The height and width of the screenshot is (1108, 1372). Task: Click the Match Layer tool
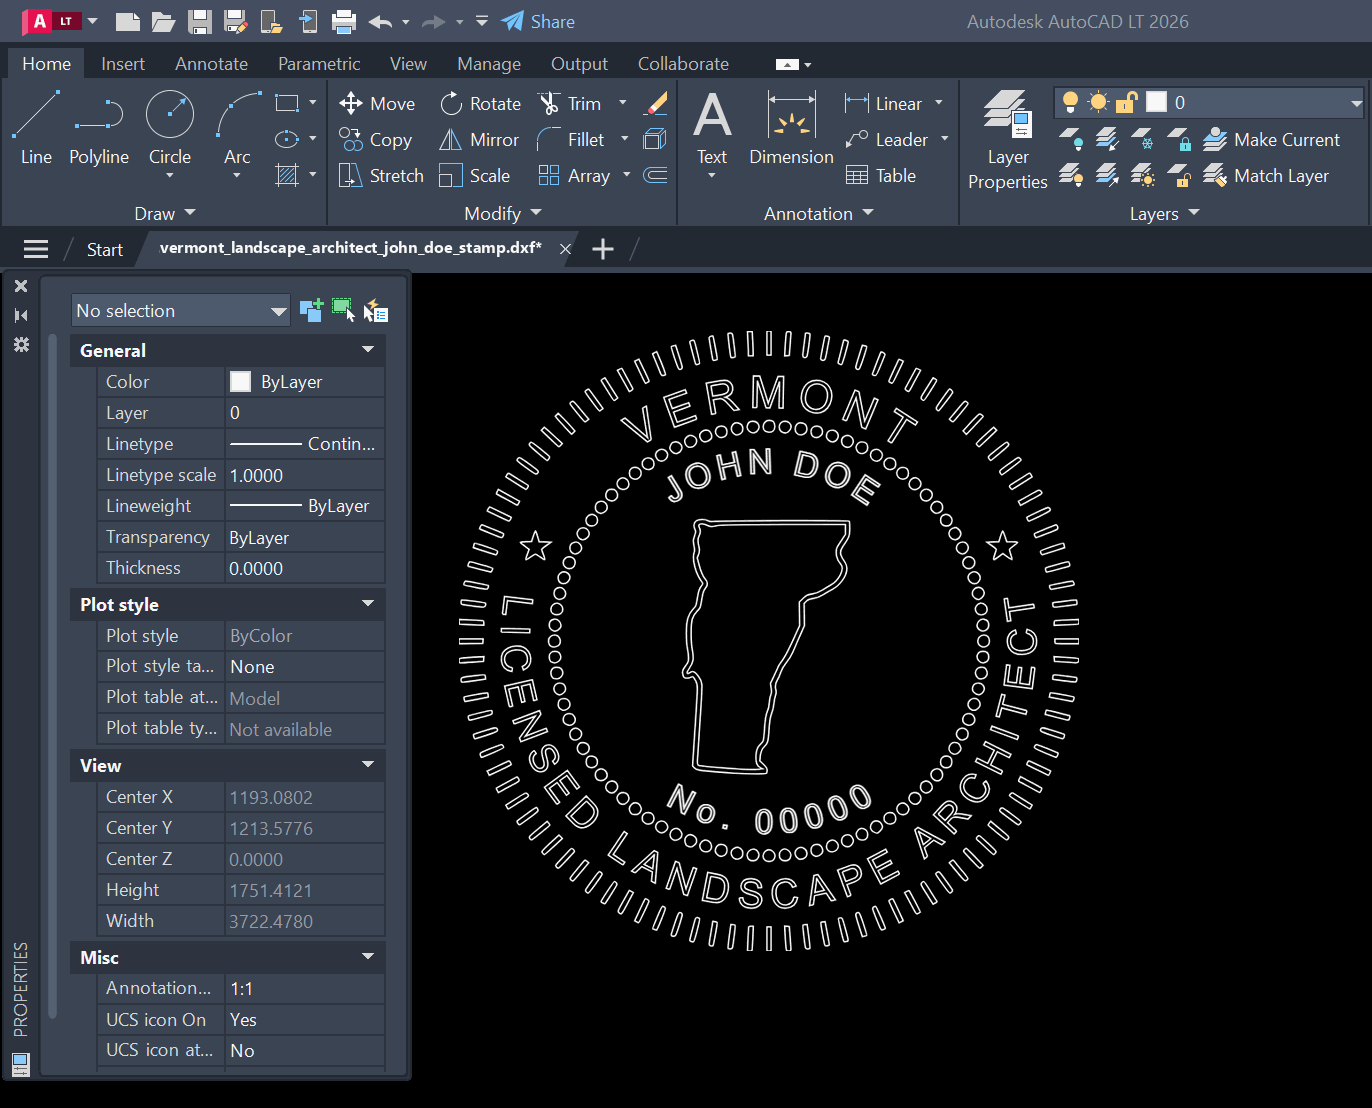pos(1266,175)
